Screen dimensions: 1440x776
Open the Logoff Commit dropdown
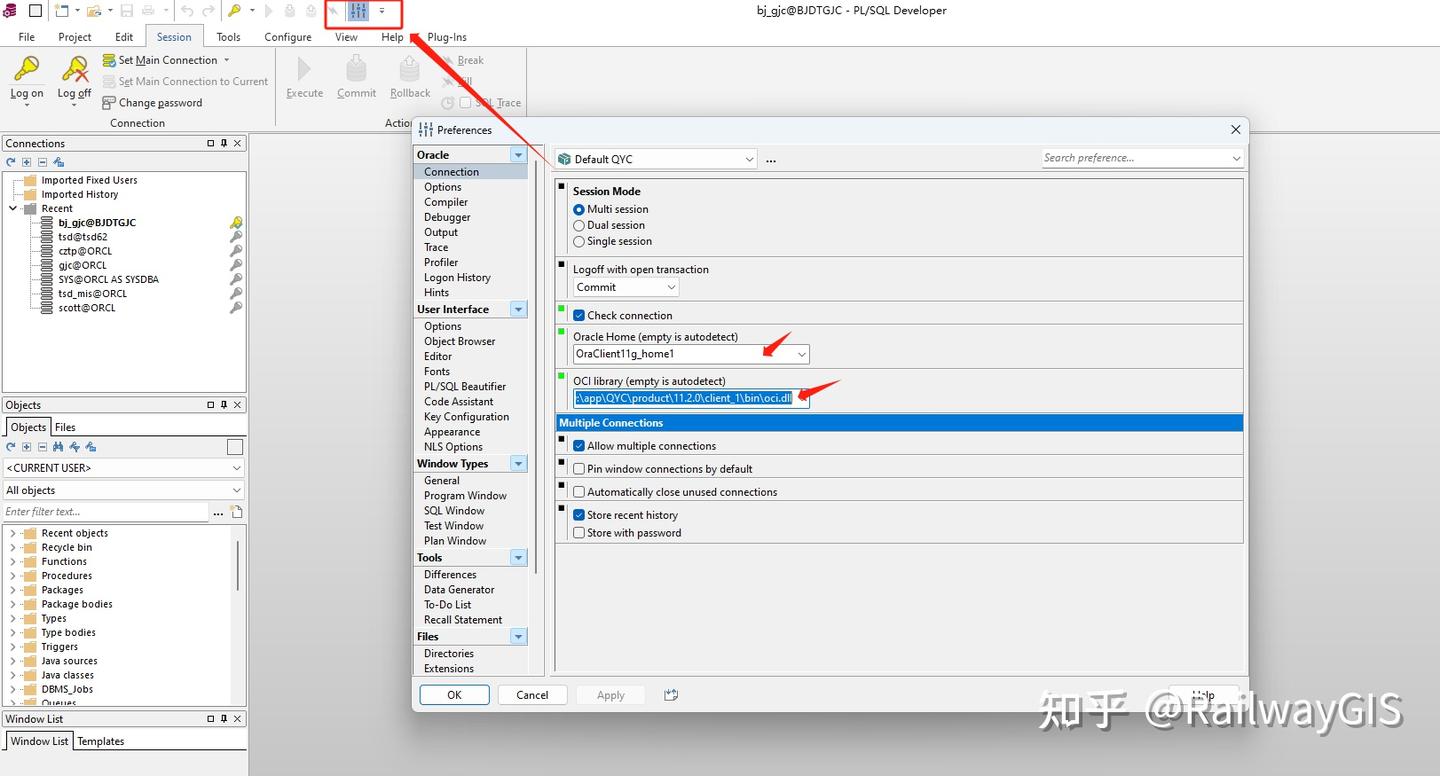(x=626, y=287)
